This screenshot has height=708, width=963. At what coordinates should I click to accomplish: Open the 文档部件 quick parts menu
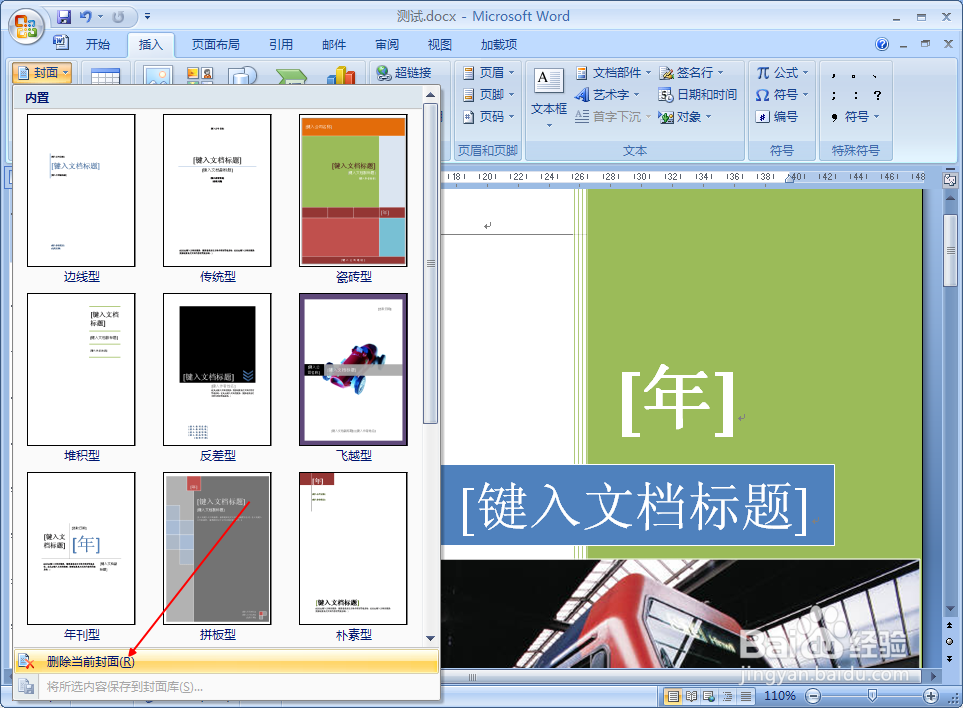tap(613, 72)
